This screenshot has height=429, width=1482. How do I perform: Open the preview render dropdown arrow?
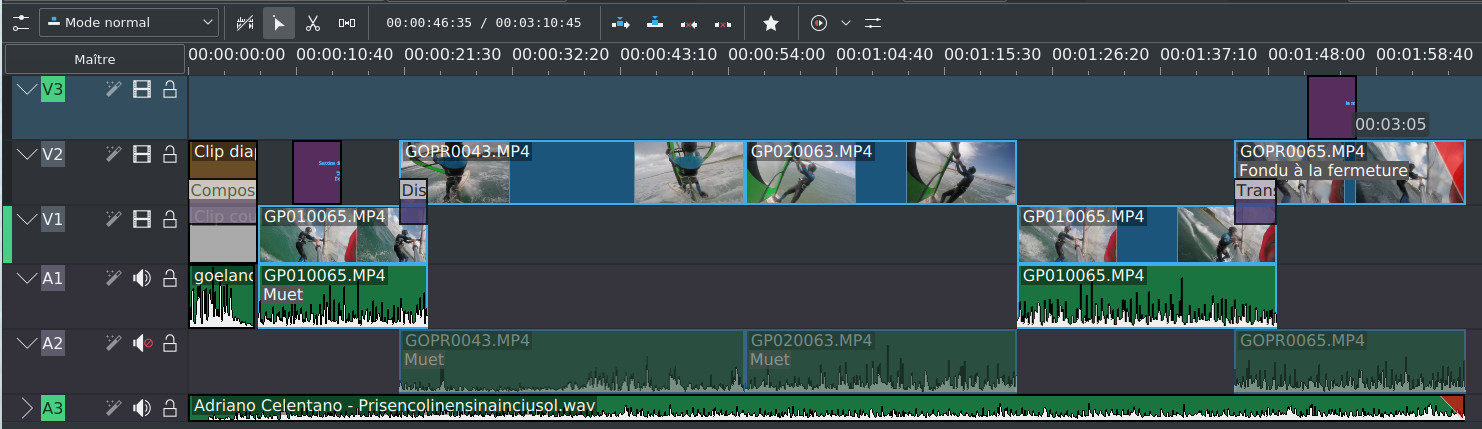(x=846, y=23)
